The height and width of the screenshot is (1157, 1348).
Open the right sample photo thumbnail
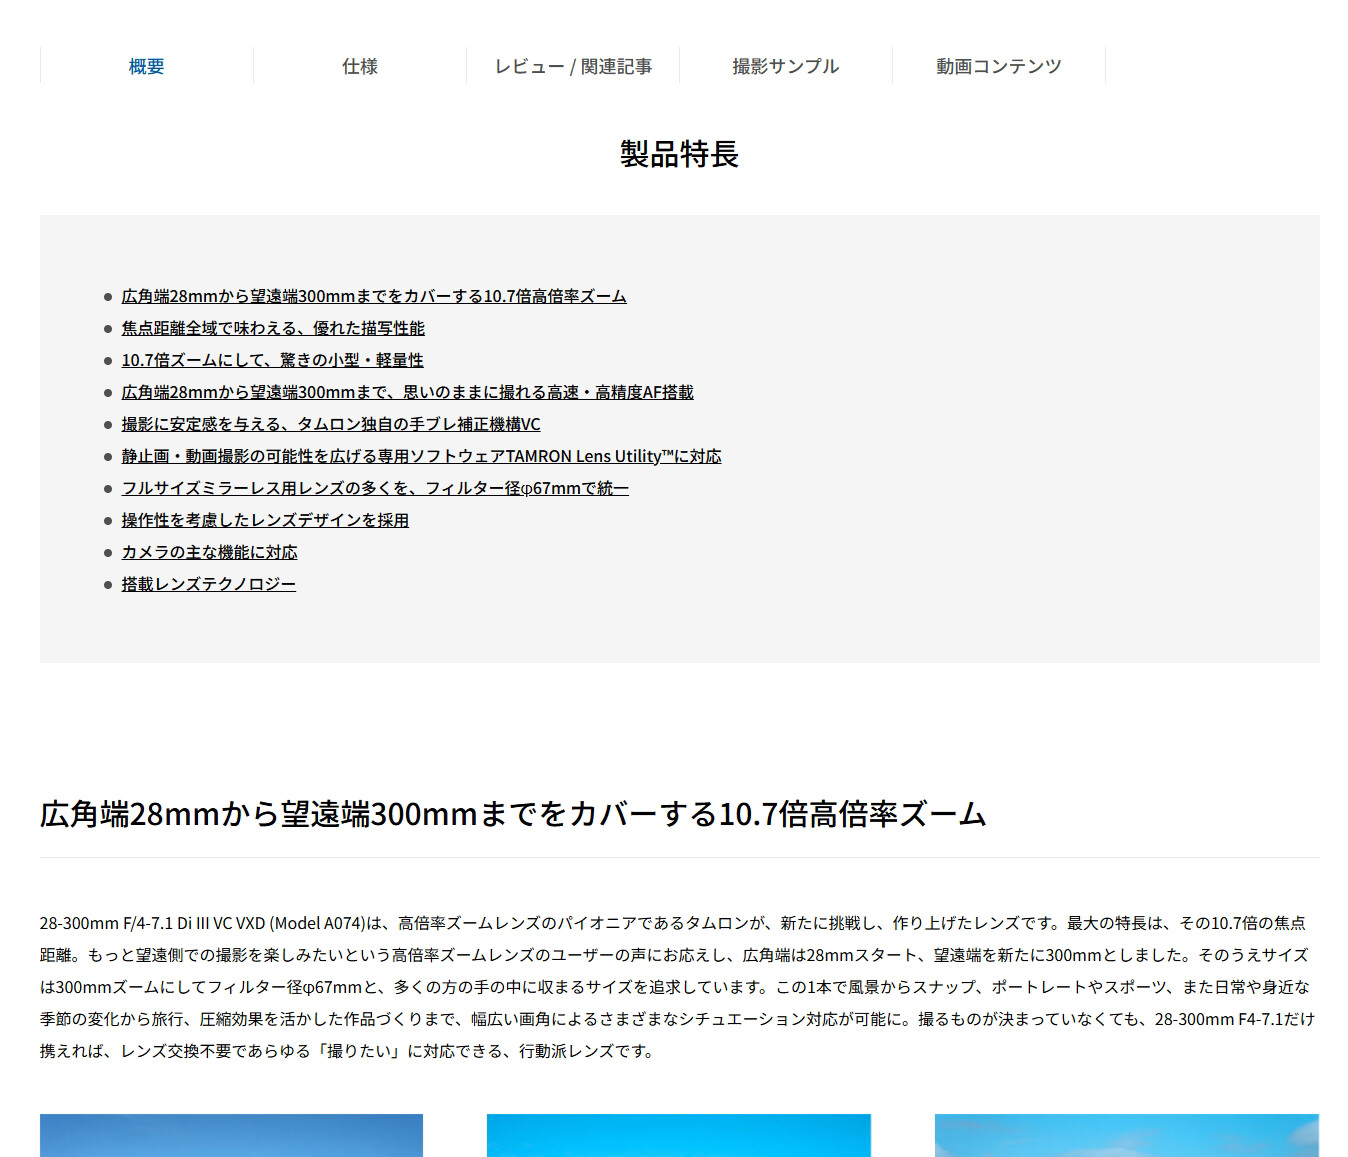[x=1127, y=1135]
